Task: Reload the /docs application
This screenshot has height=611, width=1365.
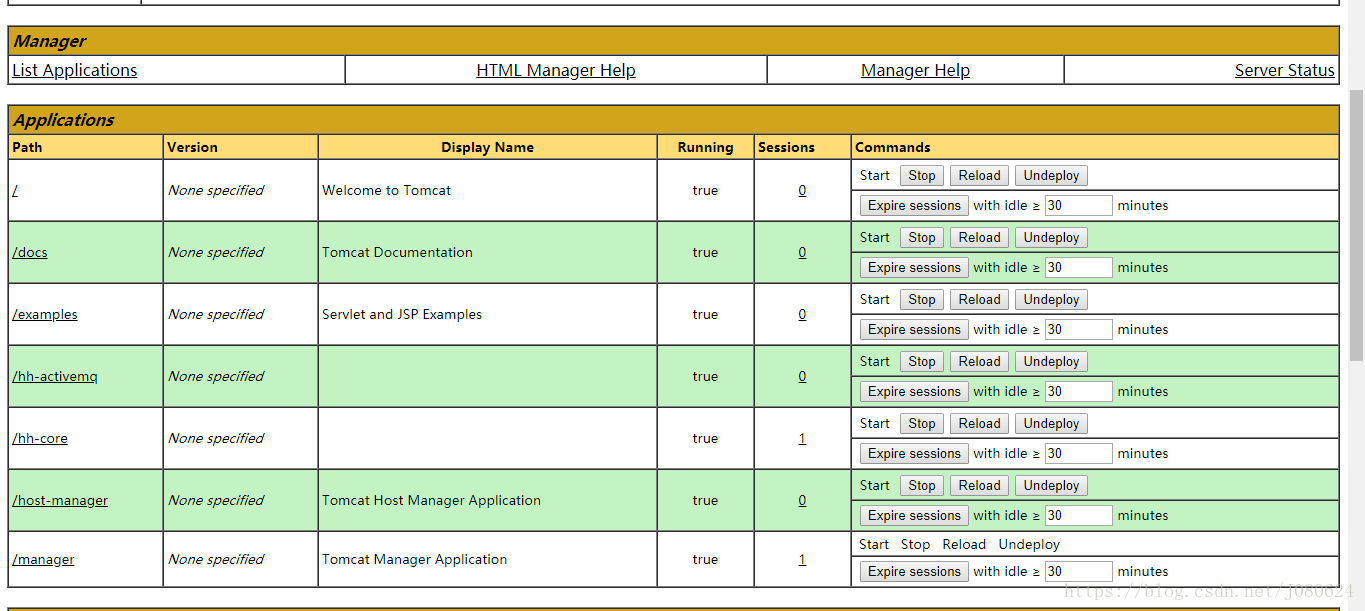Action: pyautogui.click(x=979, y=238)
